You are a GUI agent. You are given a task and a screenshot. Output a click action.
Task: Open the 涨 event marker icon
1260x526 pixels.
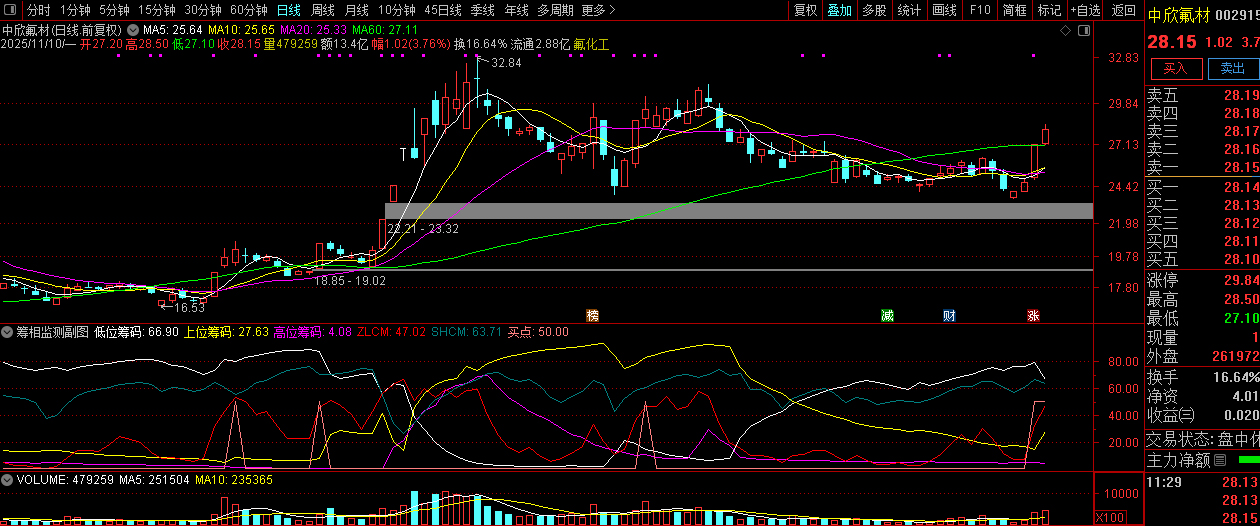click(x=1033, y=315)
